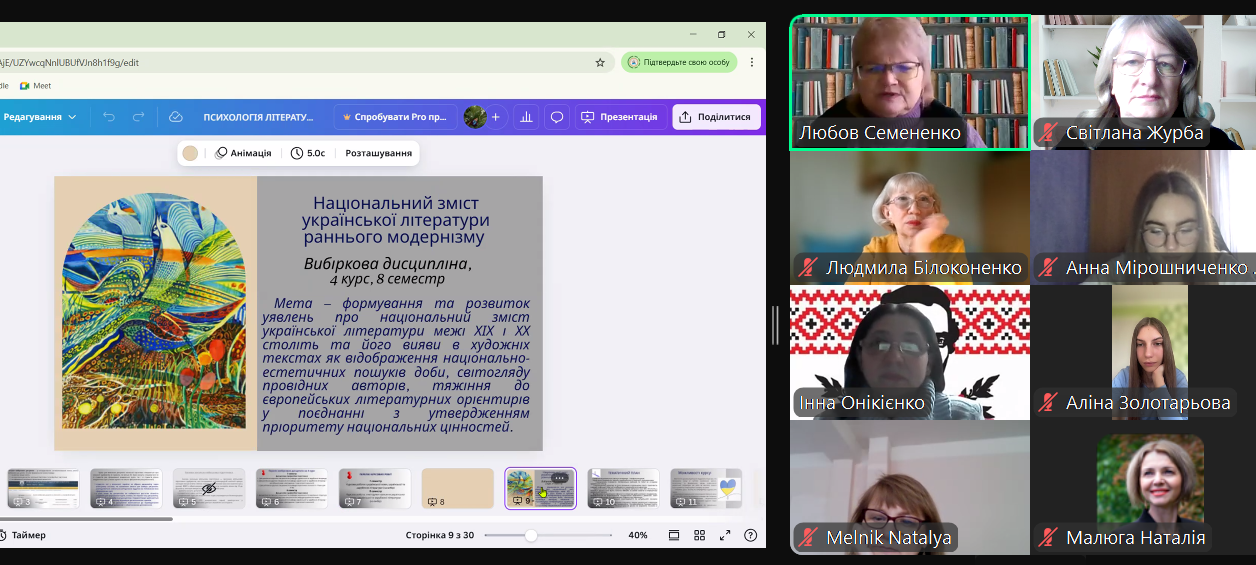Click the beige background color swatch

click(190, 153)
